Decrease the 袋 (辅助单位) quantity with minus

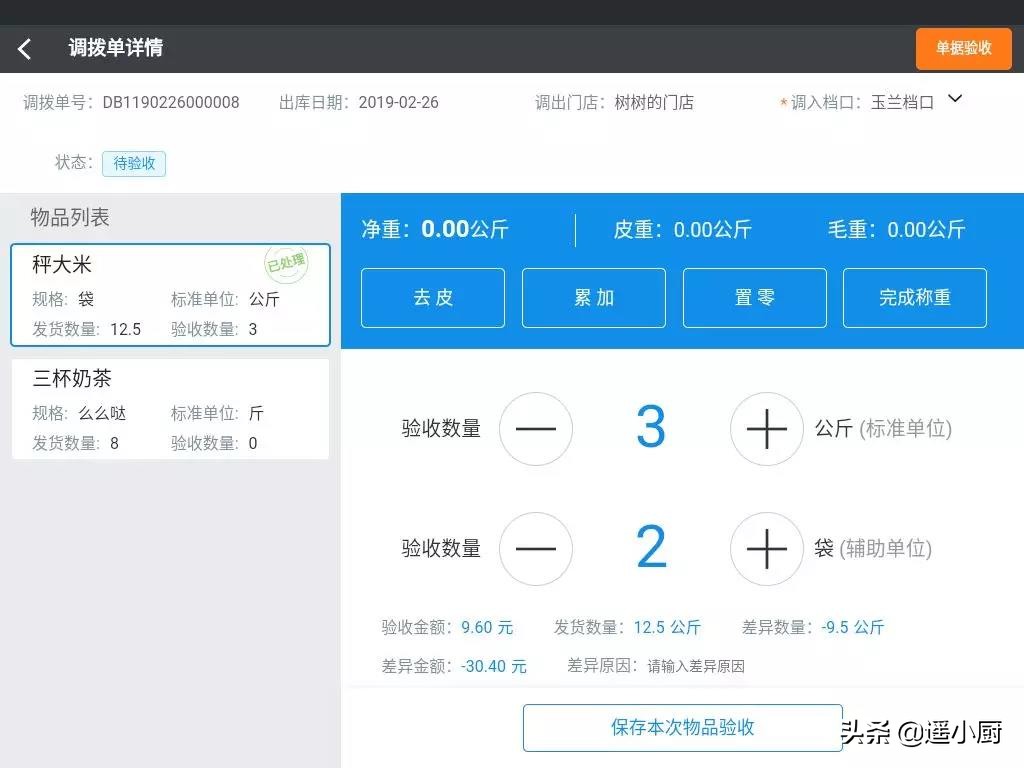pos(536,549)
